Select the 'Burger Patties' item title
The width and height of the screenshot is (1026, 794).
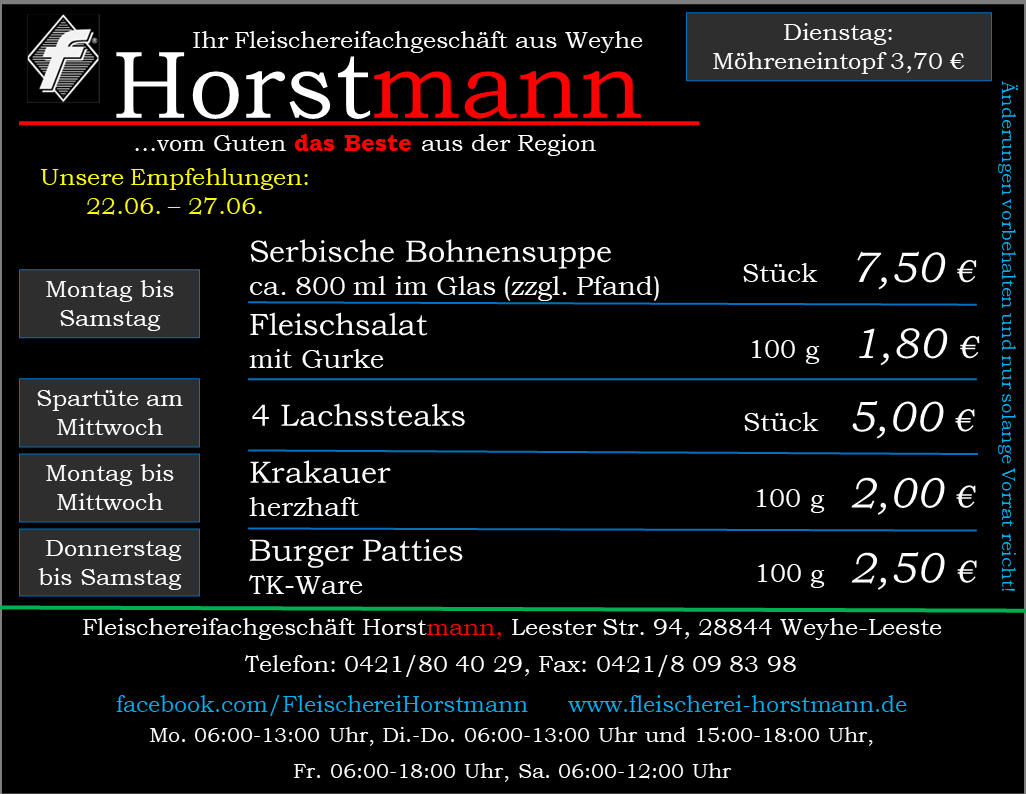(356, 551)
